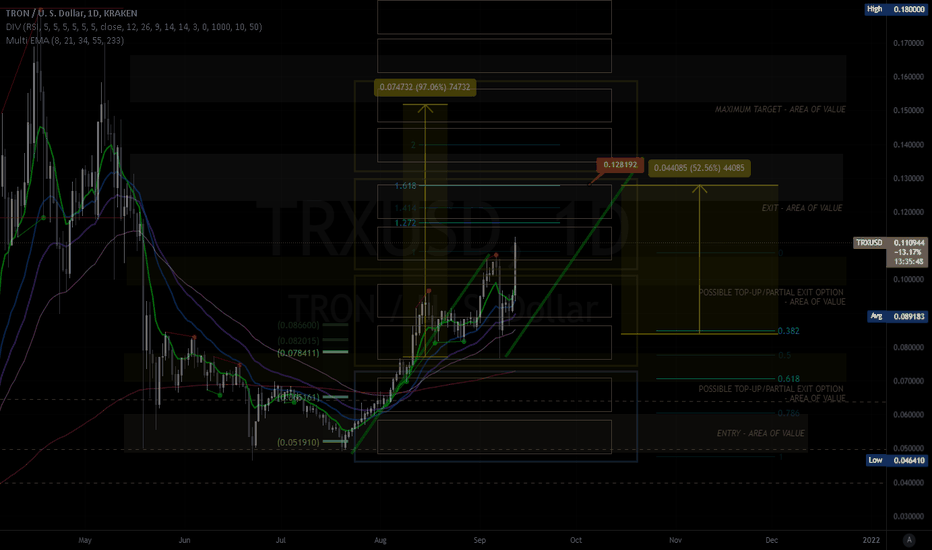This screenshot has height=550, width=932.
Task: Click the red 0.128192 price callout
Action: [x=620, y=165]
